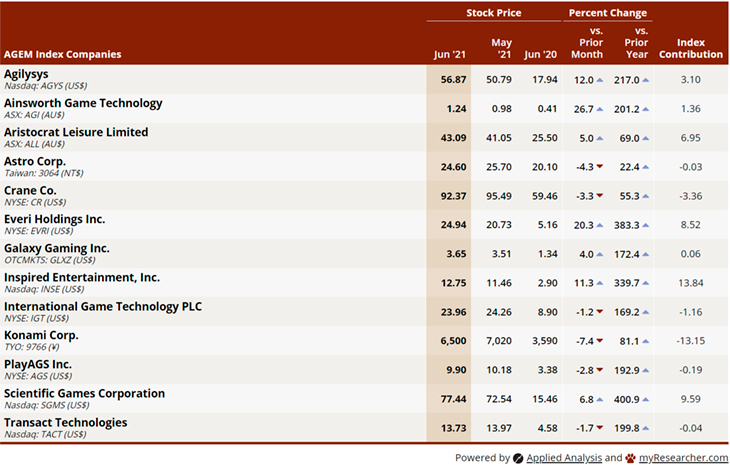The width and height of the screenshot is (730, 474).
Task: Click down arrow beside Astro Corp. -4.3
Action: [x=599, y=167]
